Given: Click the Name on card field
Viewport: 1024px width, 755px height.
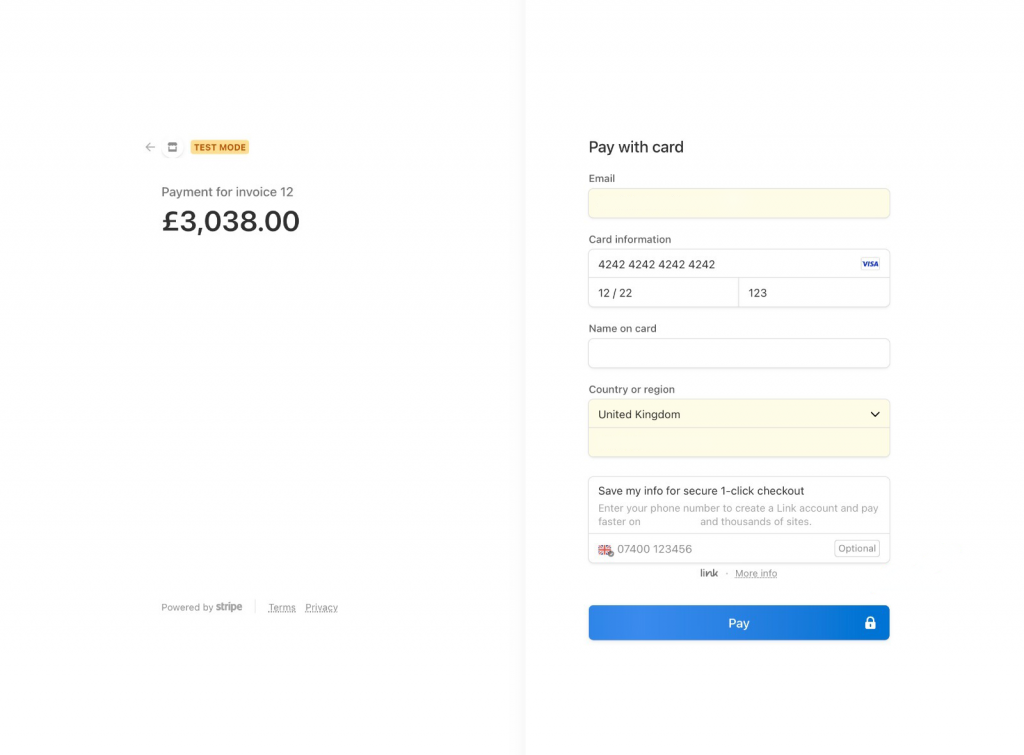Looking at the screenshot, I should [738, 353].
